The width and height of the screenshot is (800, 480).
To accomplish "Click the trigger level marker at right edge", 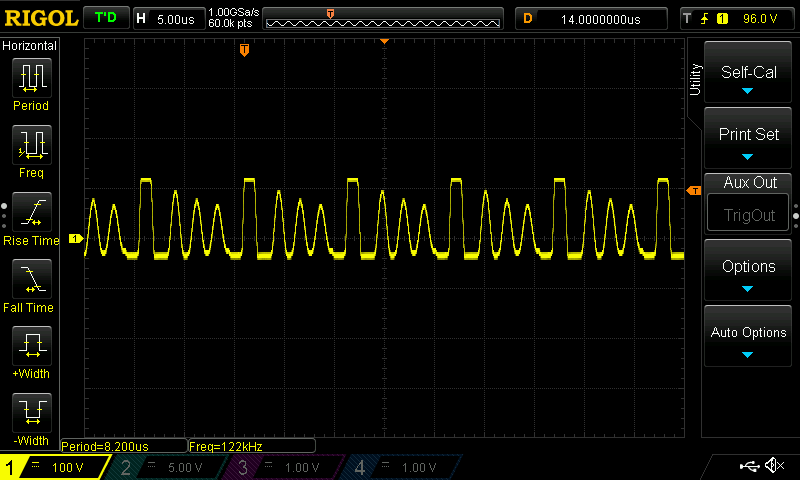I will (694, 191).
